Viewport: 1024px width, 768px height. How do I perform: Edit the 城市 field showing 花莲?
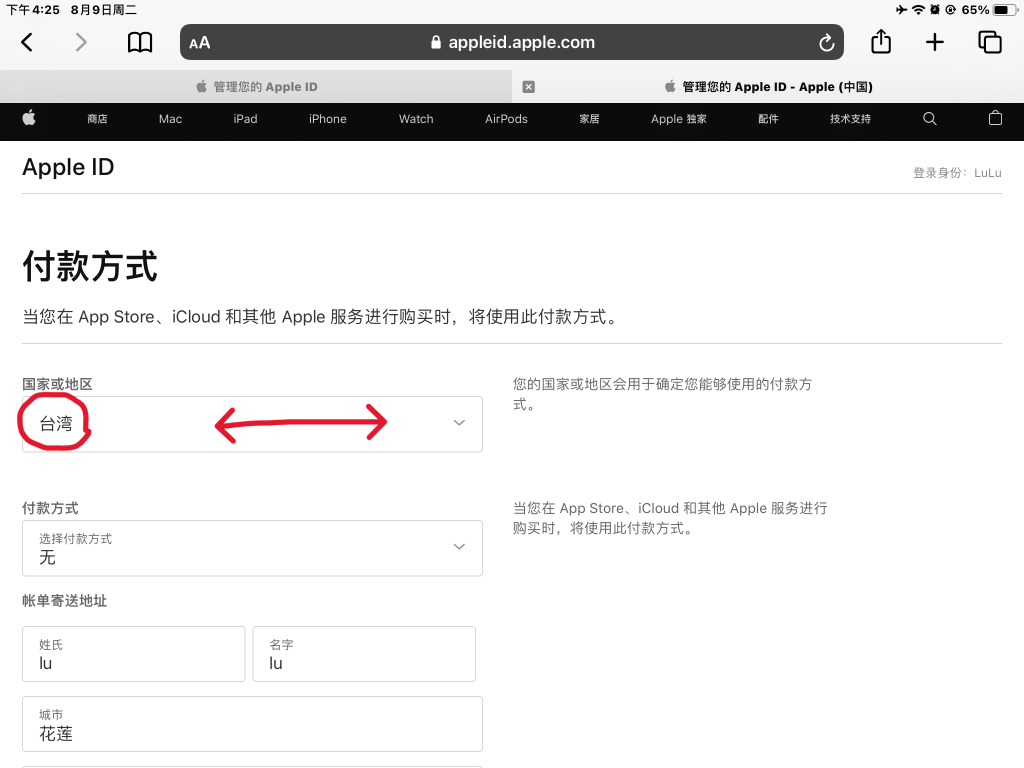tap(252, 724)
